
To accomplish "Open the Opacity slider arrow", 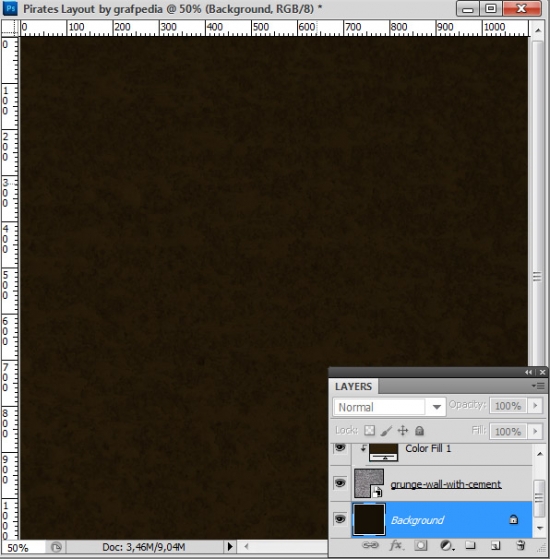I will click(535, 406).
